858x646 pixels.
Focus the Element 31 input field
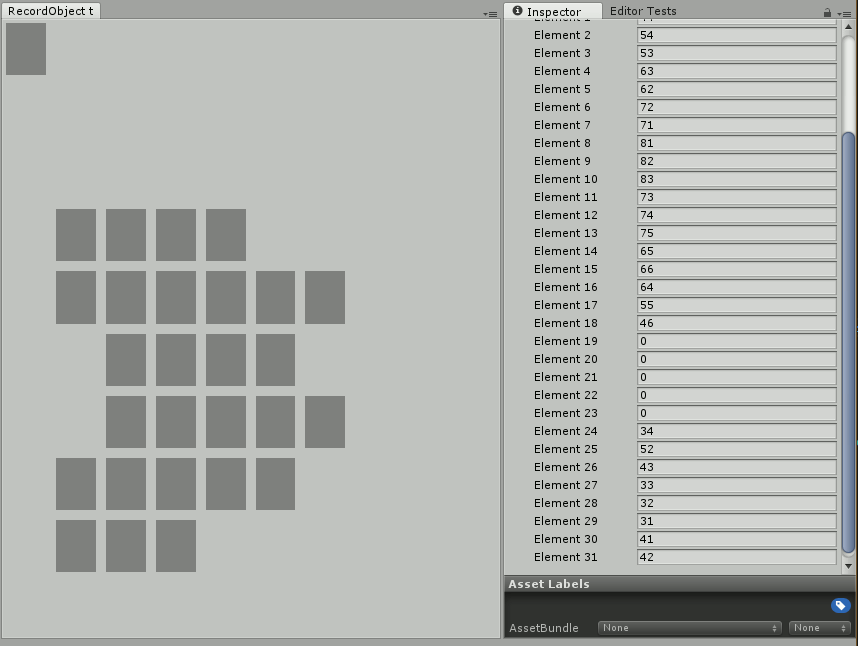[737, 558]
